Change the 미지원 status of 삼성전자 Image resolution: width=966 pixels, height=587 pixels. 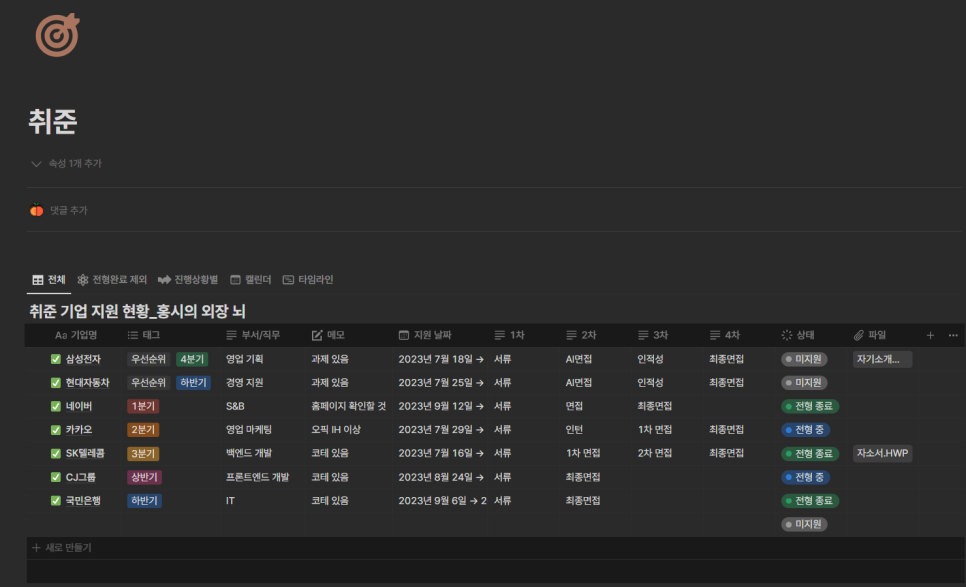point(804,359)
